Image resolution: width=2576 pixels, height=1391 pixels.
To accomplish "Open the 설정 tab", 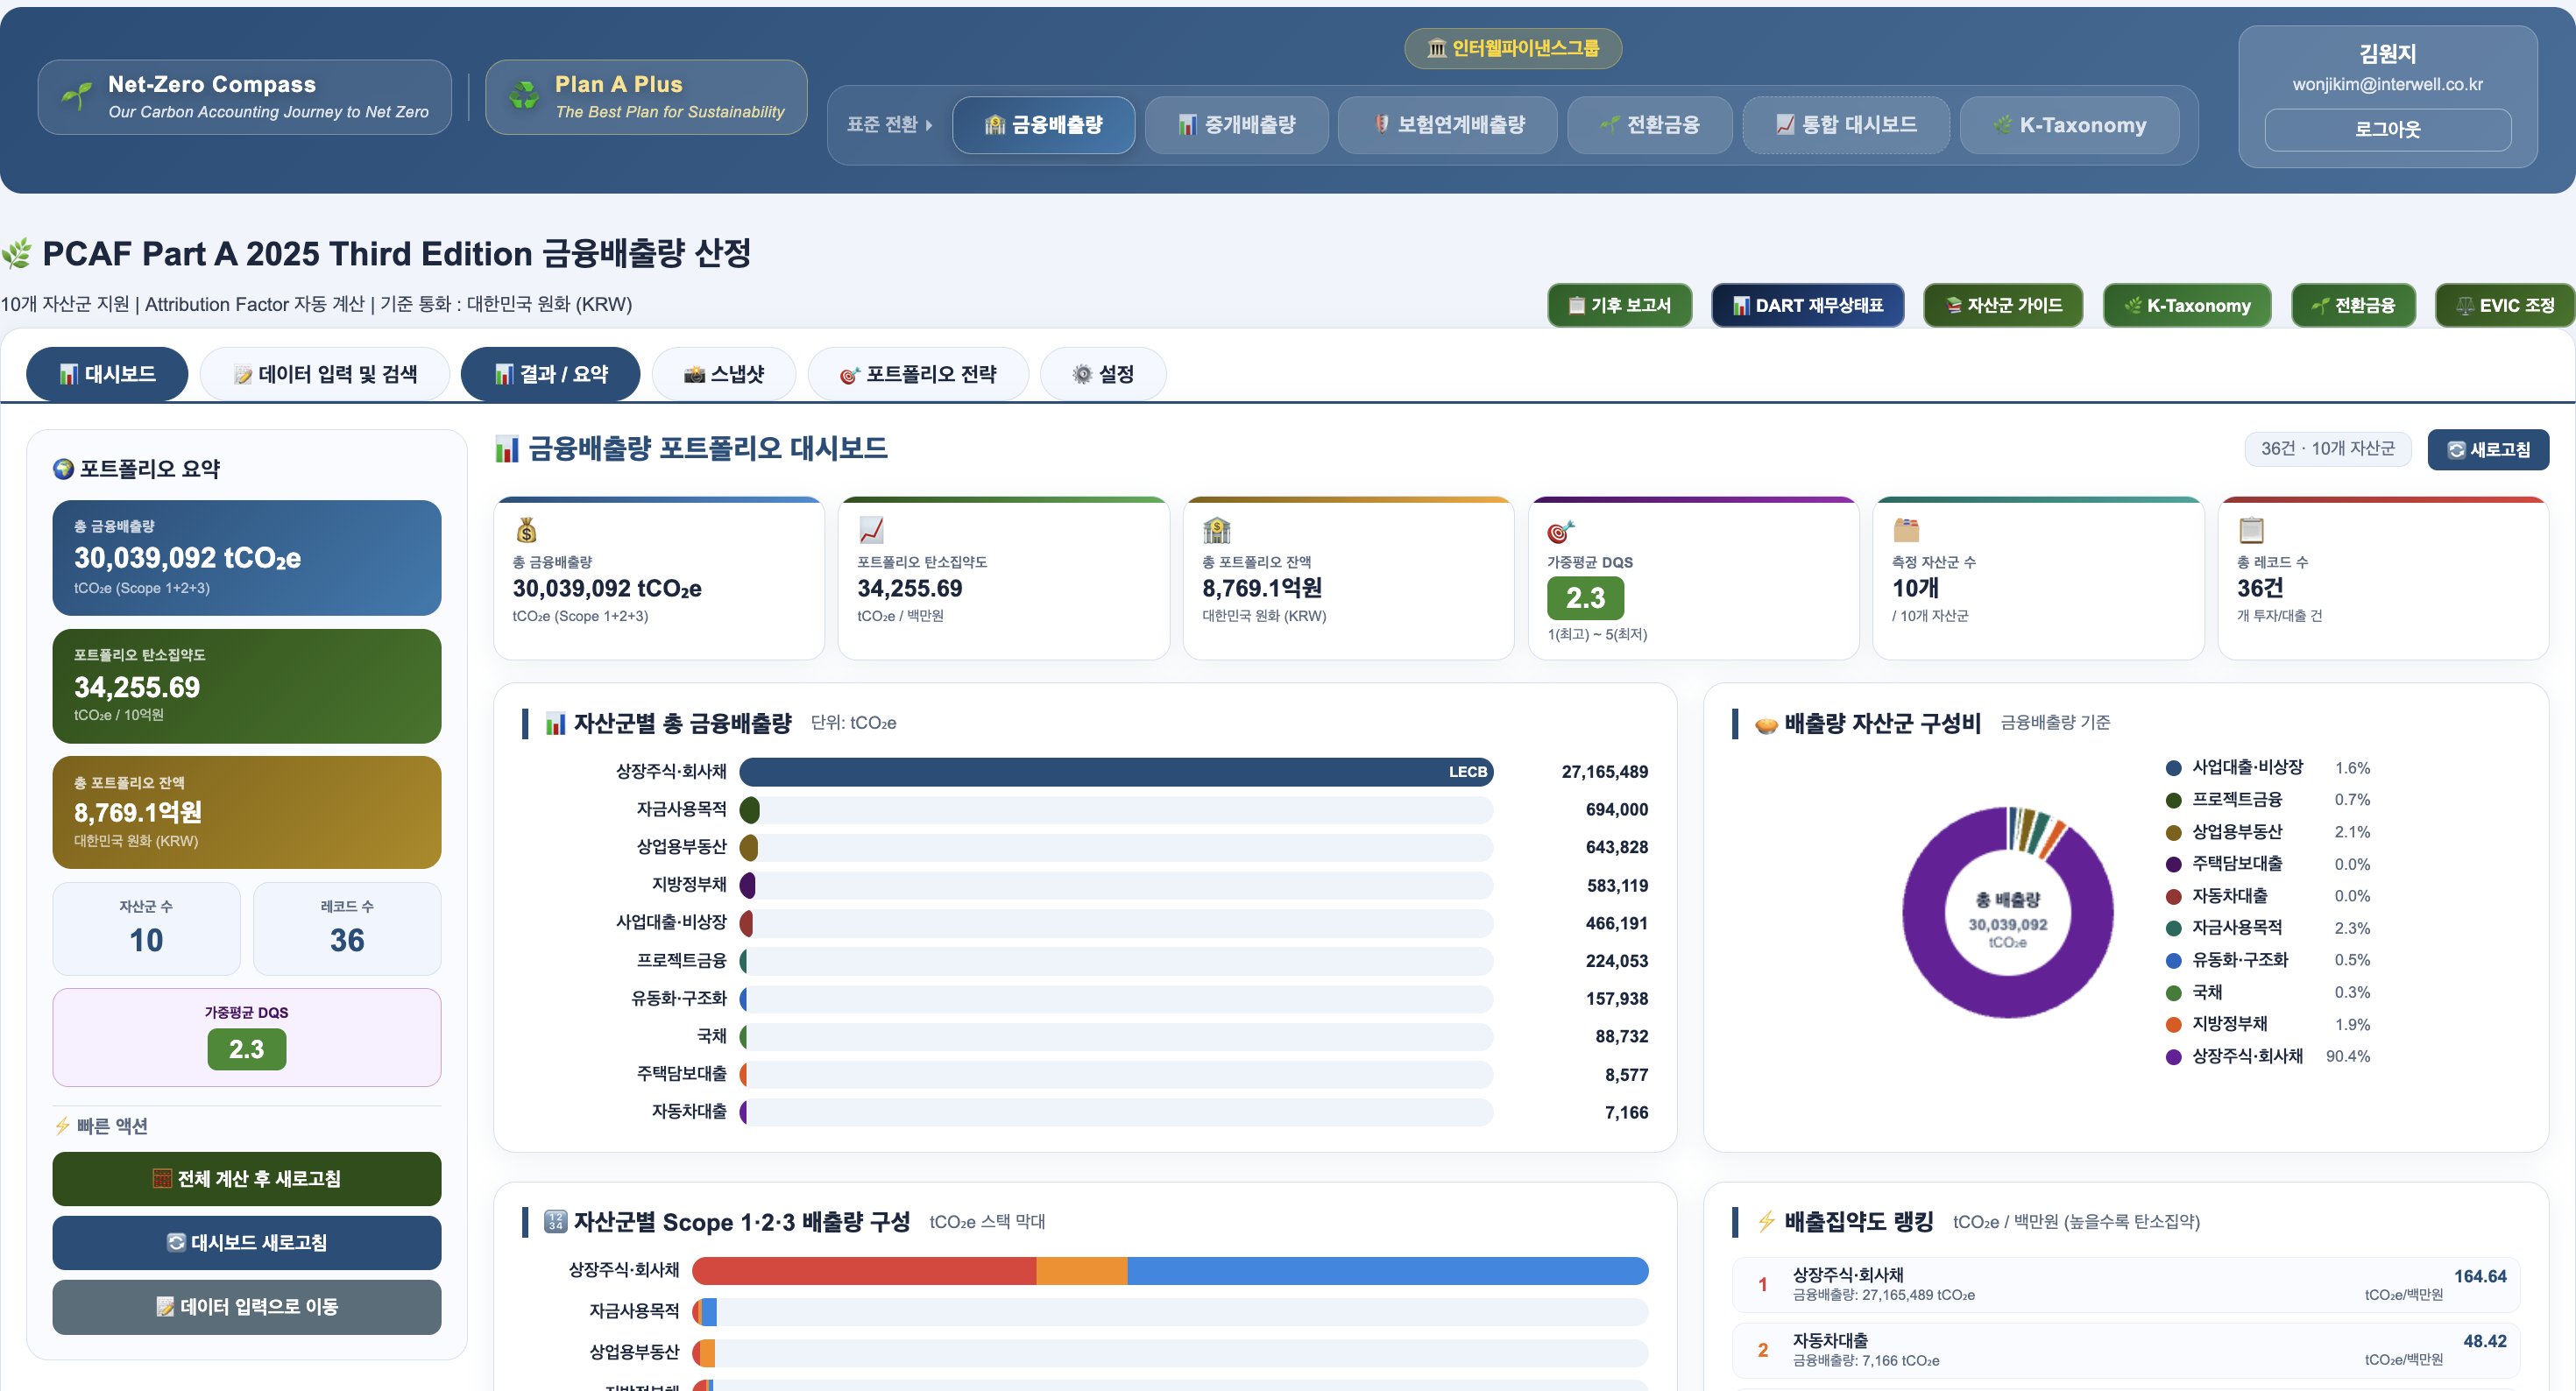I will coord(1103,374).
